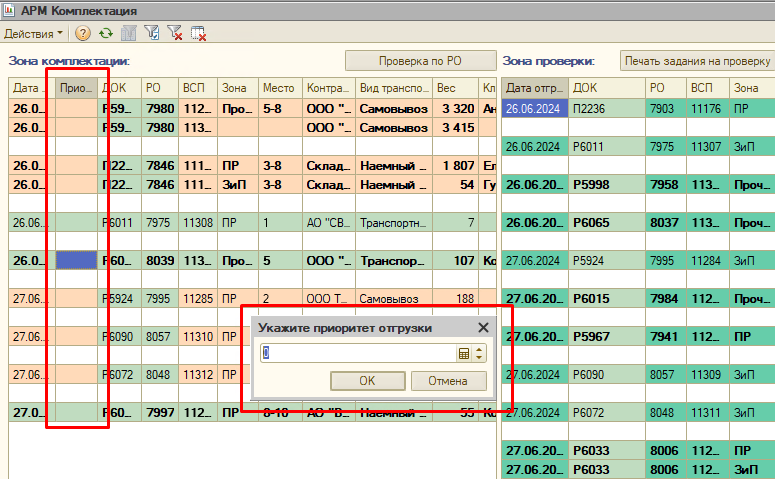Click the Проверка по РО button
Screen dimensions: 775x479
click(x=420, y=61)
